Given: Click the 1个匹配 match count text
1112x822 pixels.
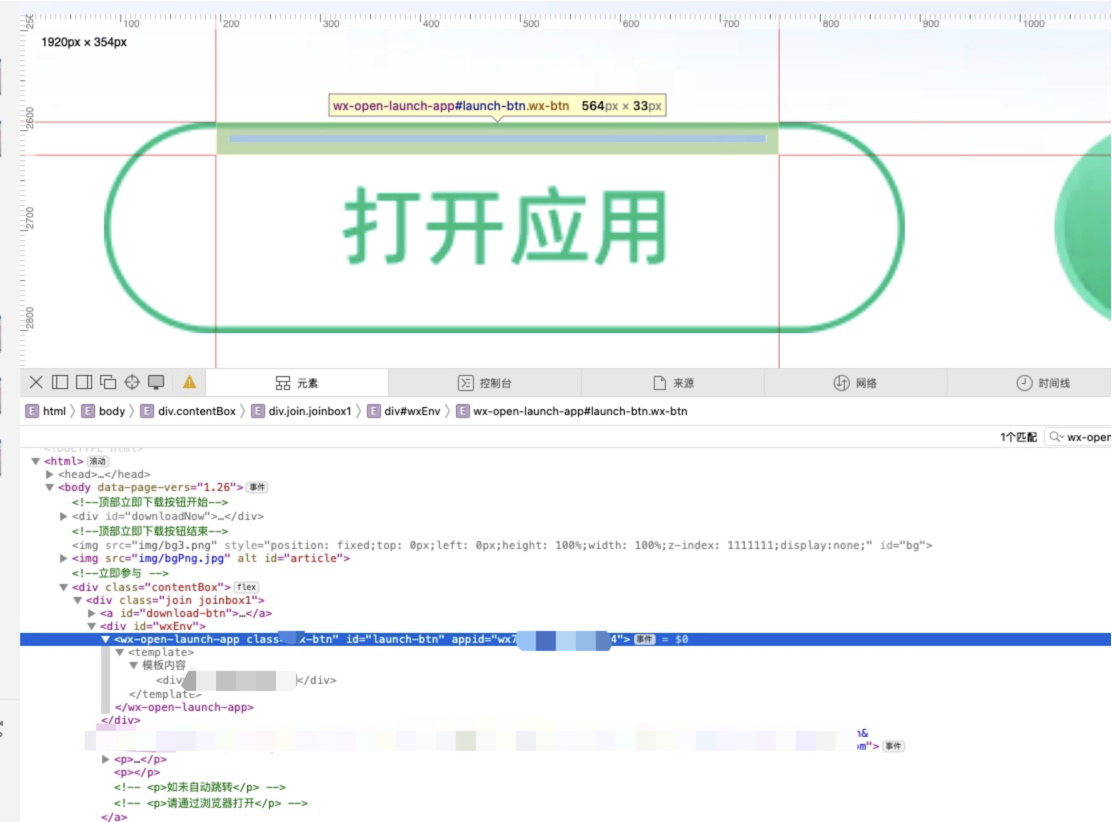Looking at the screenshot, I should [x=1018, y=437].
